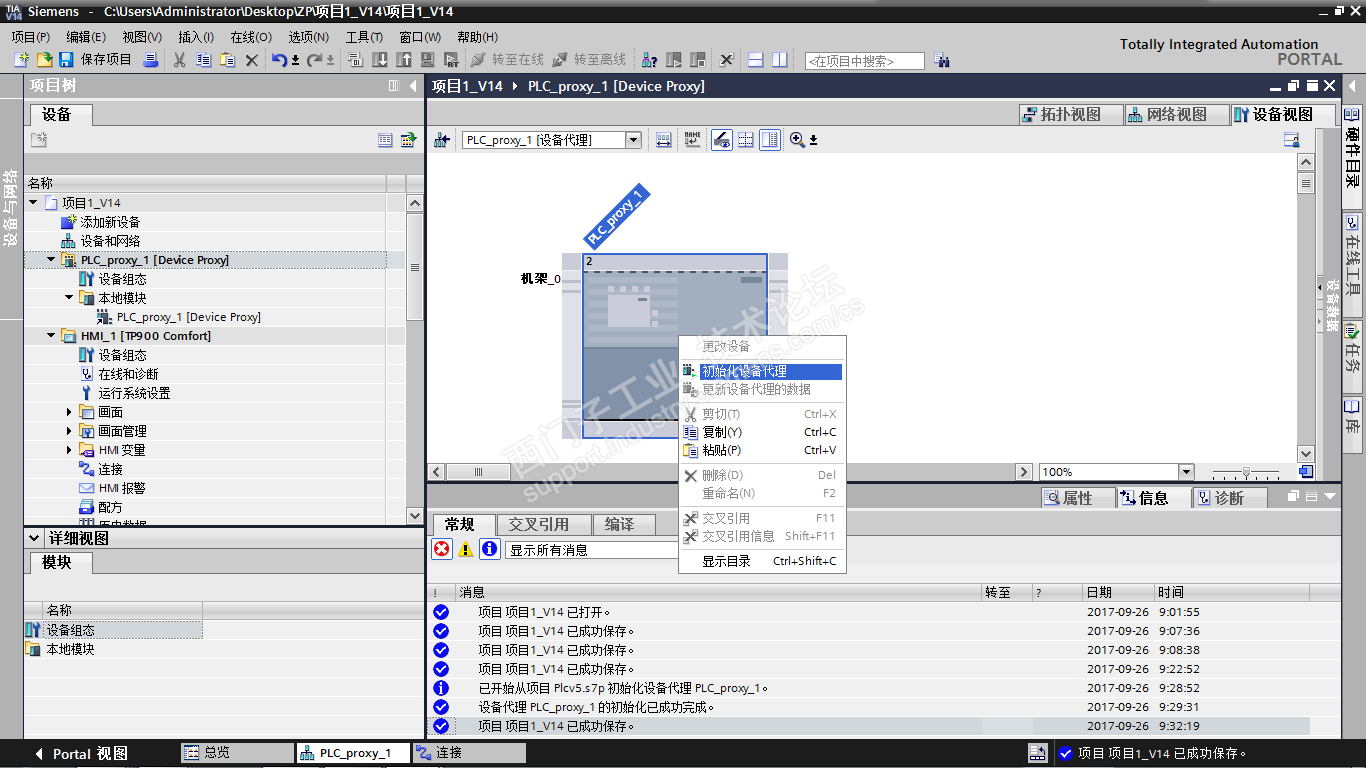1366x768 pixels.
Task: Collapse the 项目1_V14 project tree node
Action: [x=33, y=202]
